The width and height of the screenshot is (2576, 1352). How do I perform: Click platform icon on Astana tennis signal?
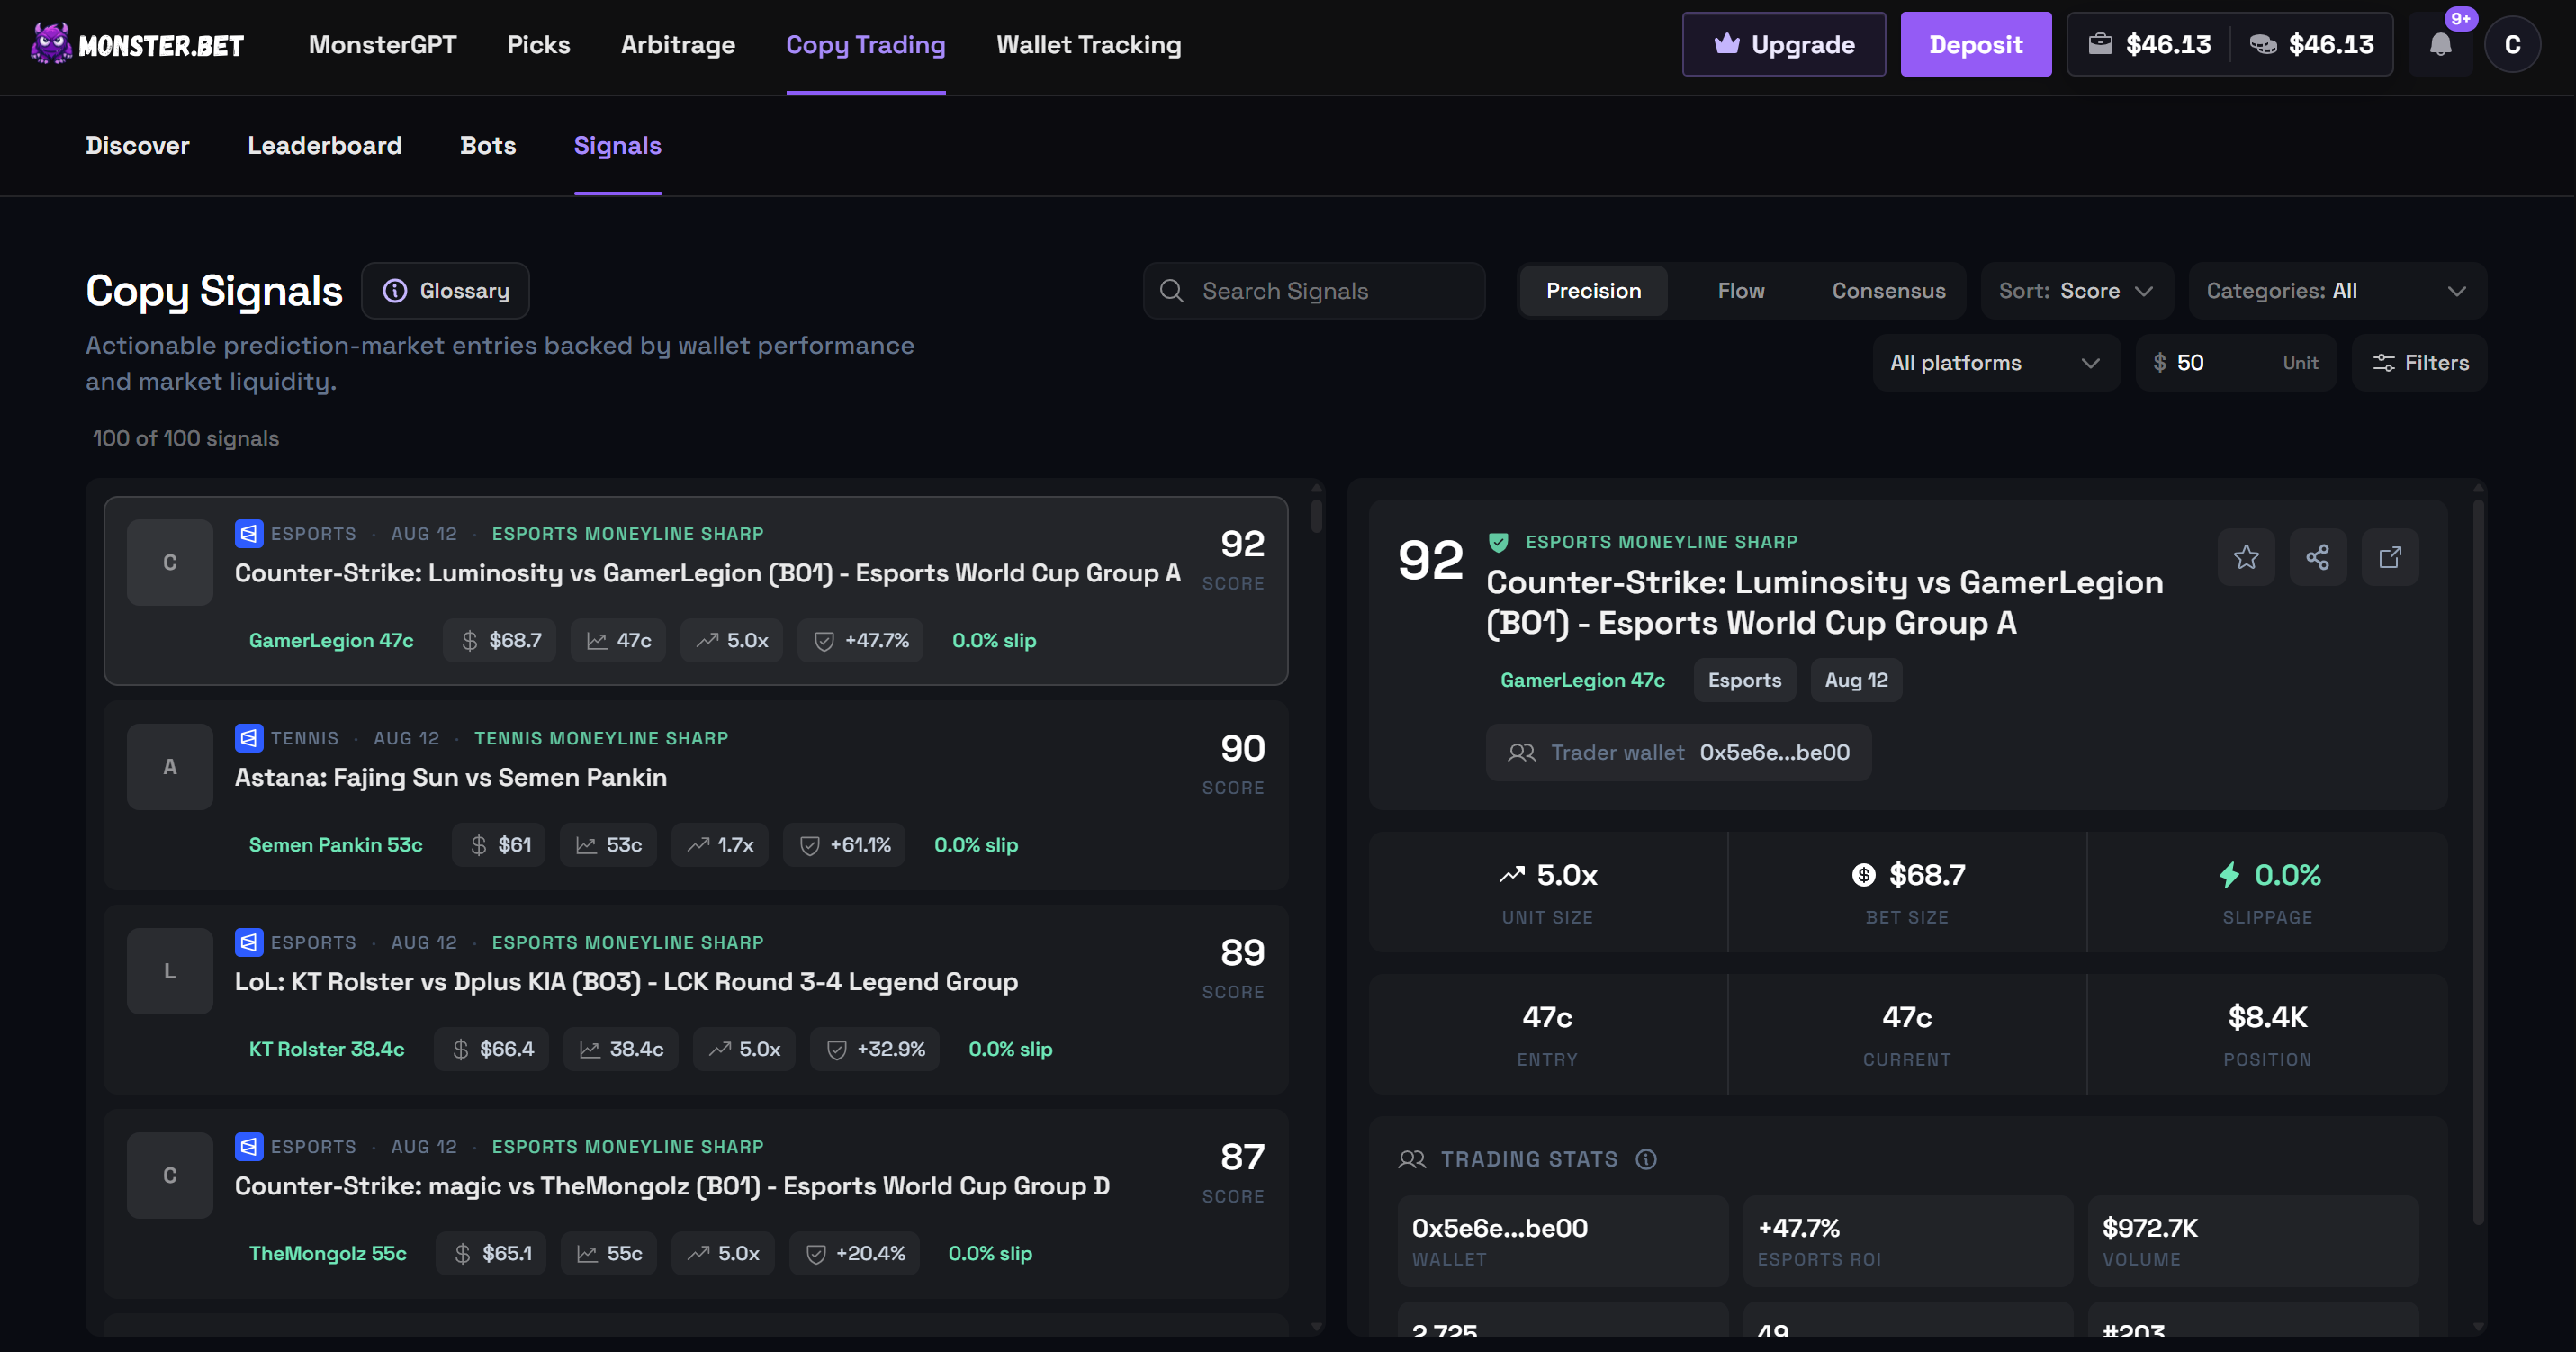tap(249, 738)
